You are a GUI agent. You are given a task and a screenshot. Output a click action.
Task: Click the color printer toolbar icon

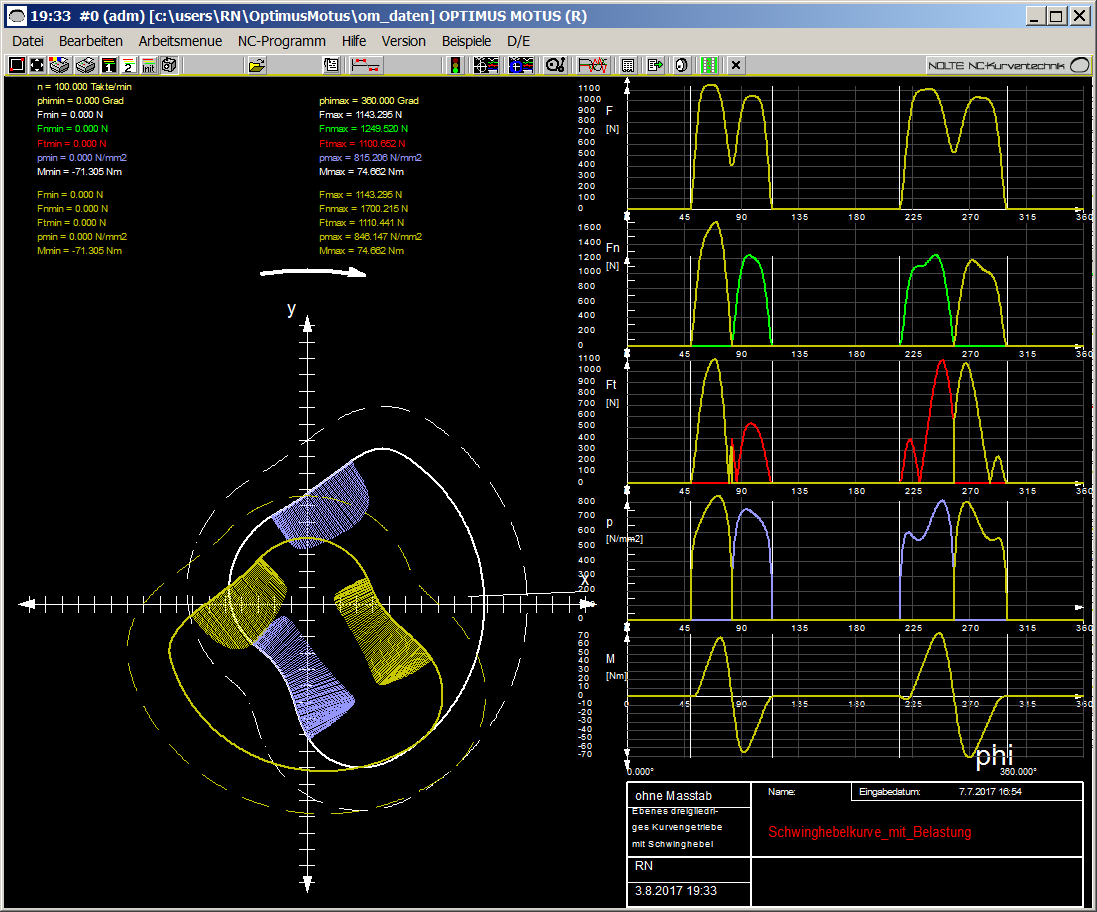pyautogui.click(x=60, y=65)
